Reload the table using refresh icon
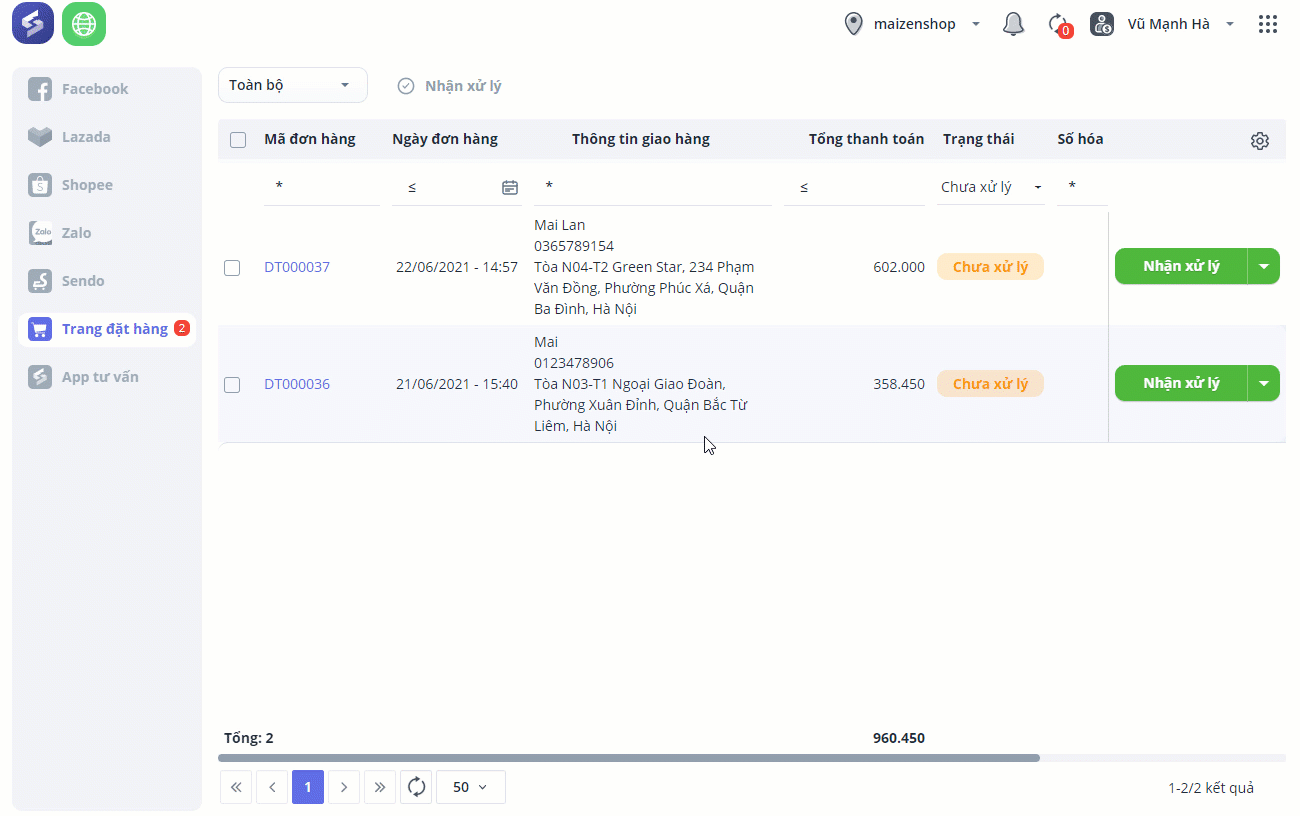The width and height of the screenshot is (1300, 816). point(417,787)
